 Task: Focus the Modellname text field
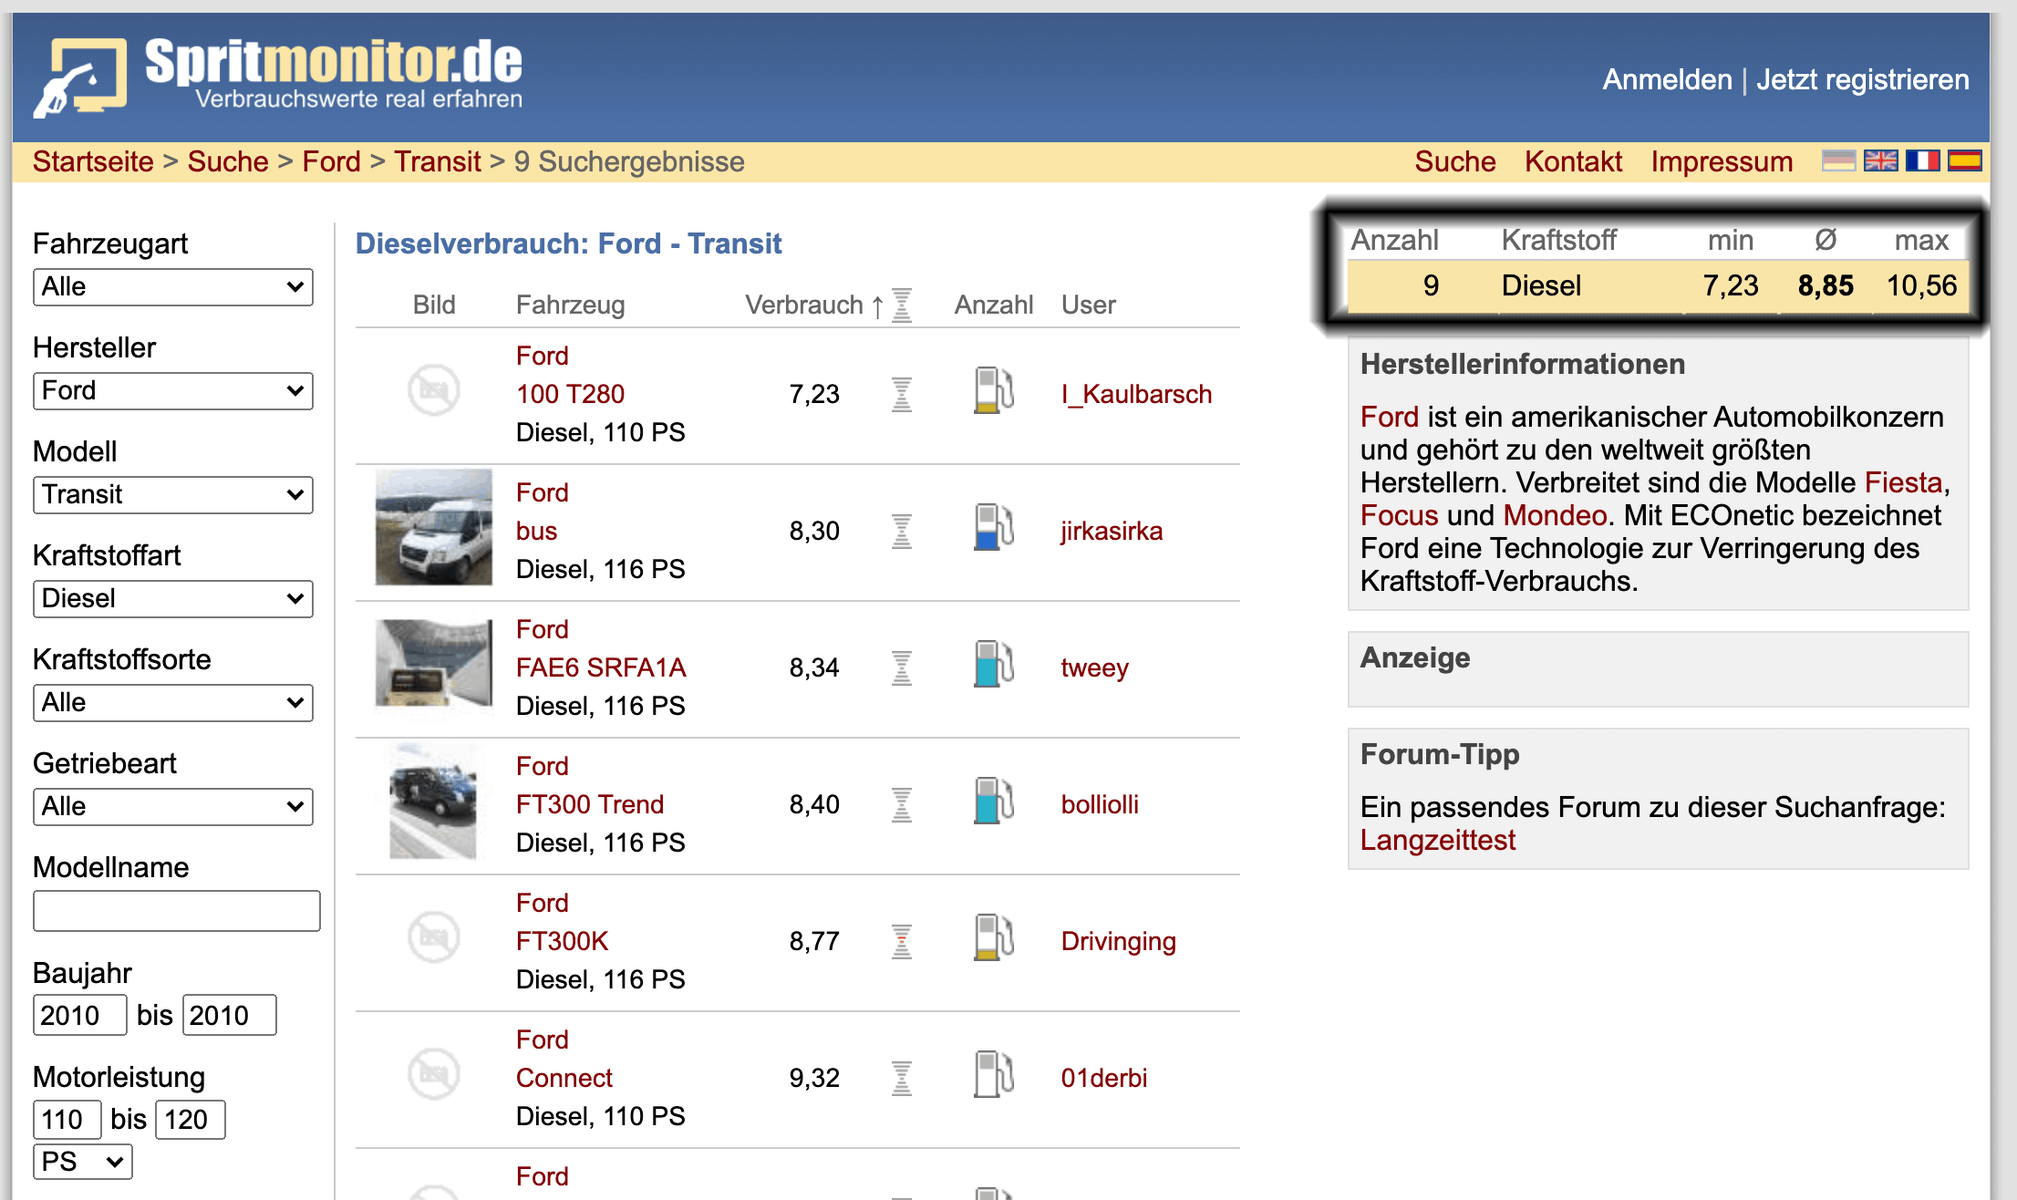point(176,911)
